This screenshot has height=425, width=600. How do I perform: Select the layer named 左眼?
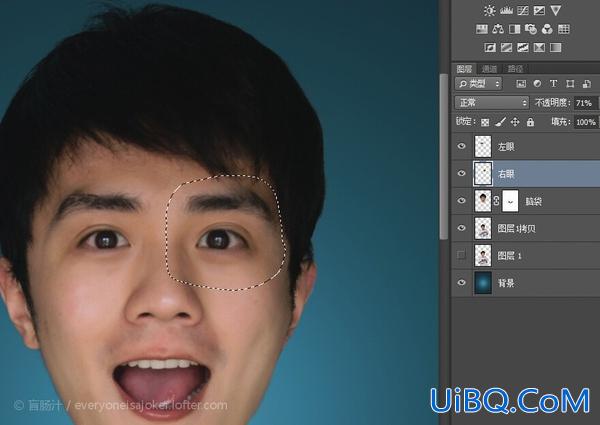coord(506,147)
